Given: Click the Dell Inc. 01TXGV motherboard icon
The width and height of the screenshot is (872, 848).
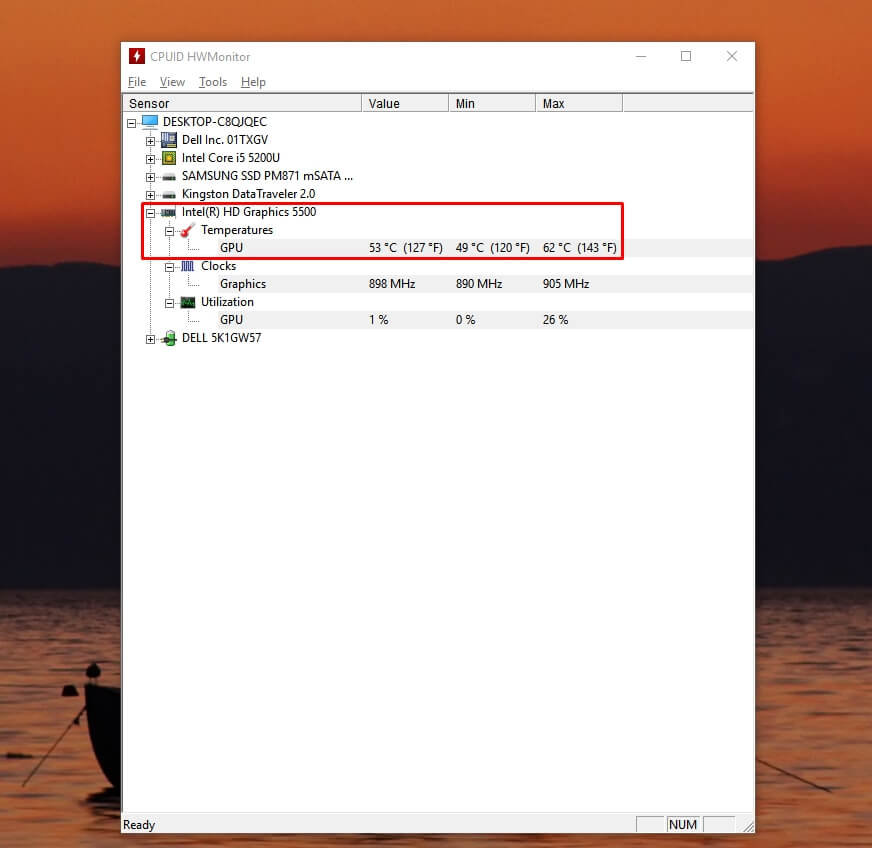Looking at the screenshot, I should [168, 139].
